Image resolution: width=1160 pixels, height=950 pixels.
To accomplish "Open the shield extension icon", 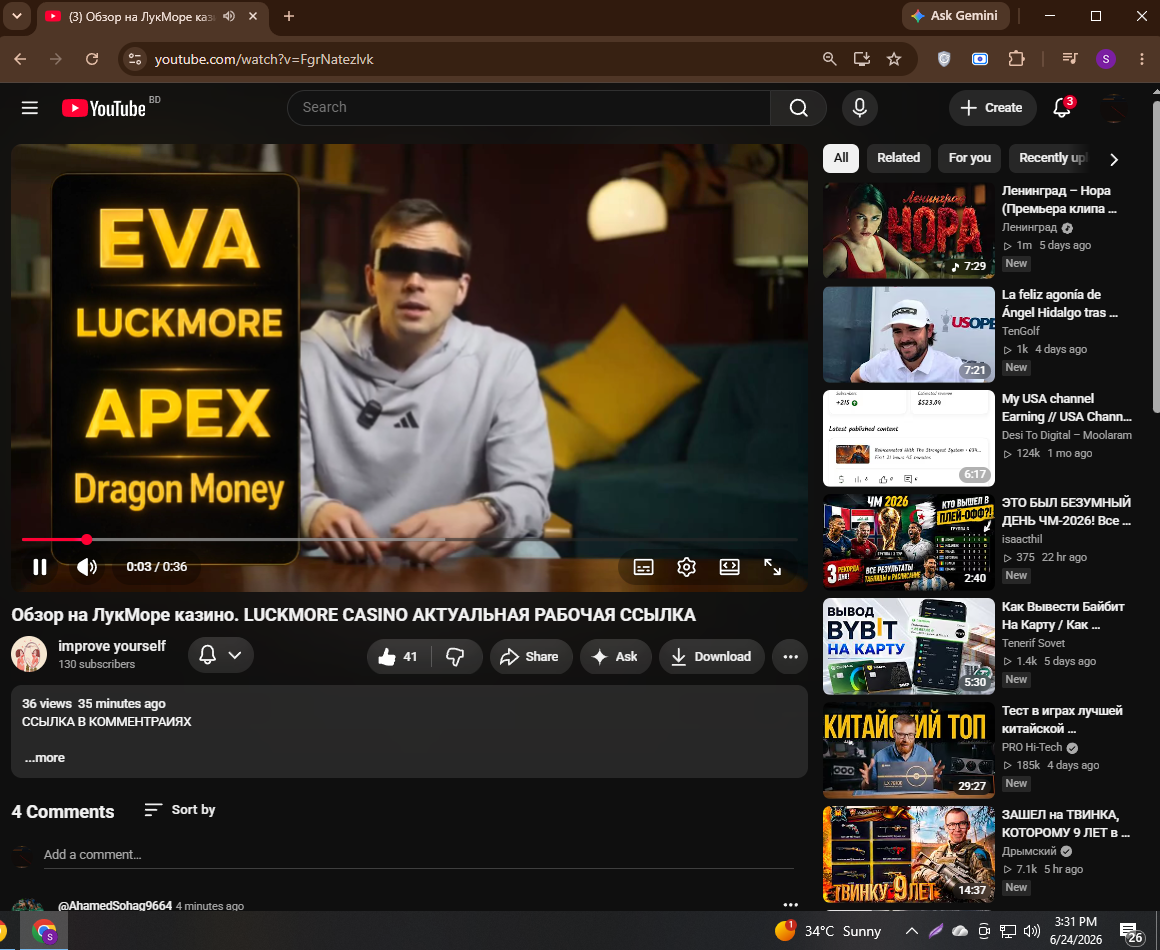I will tap(944, 59).
